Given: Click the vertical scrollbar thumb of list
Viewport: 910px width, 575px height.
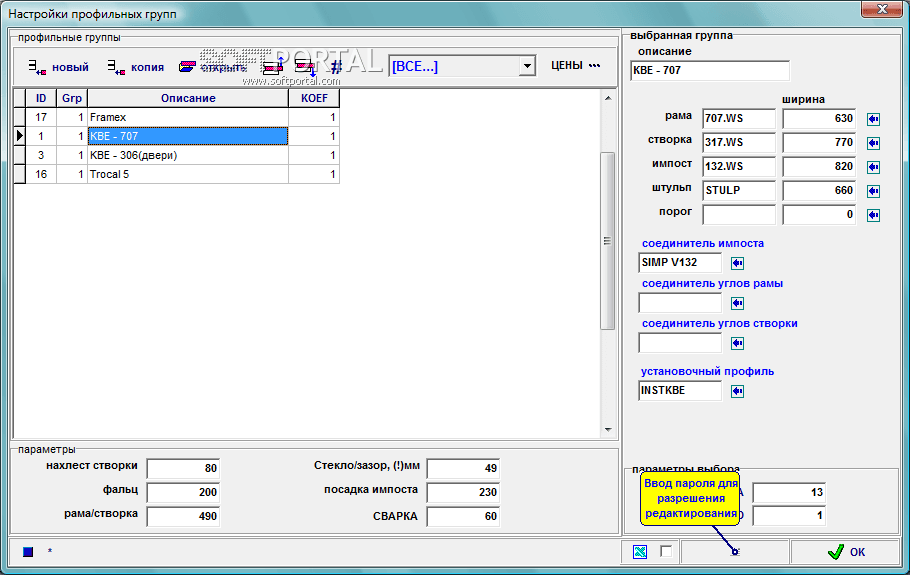Looking at the screenshot, I should point(608,241).
